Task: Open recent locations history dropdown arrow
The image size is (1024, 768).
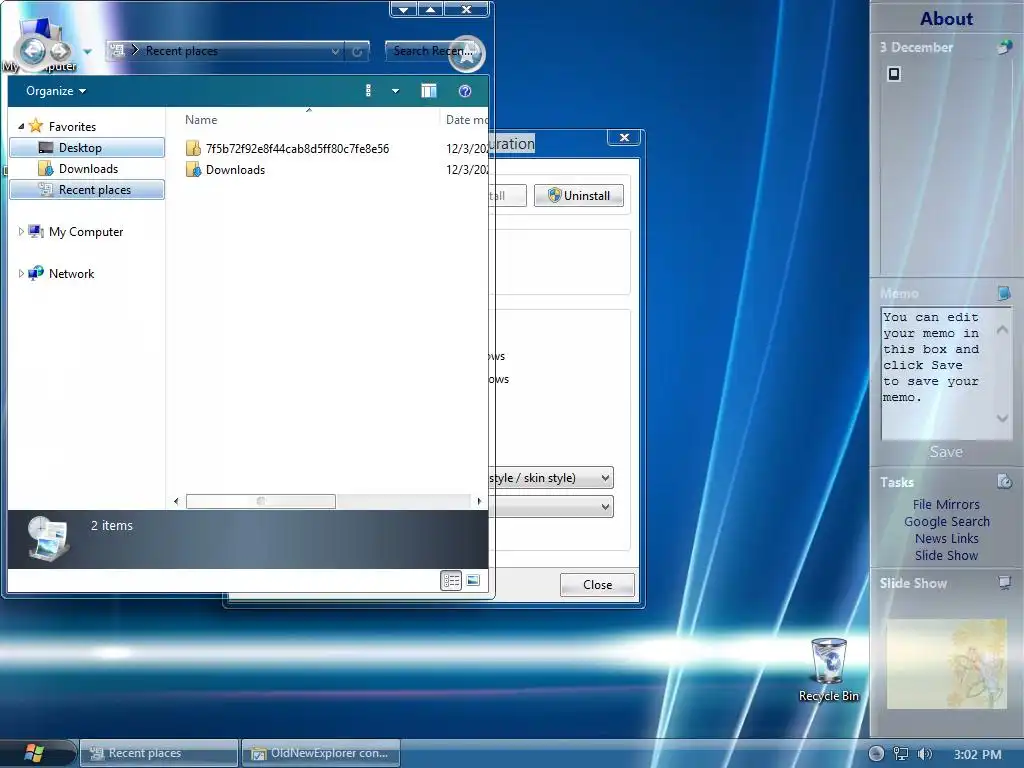Action: pyautogui.click(x=88, y=51)
